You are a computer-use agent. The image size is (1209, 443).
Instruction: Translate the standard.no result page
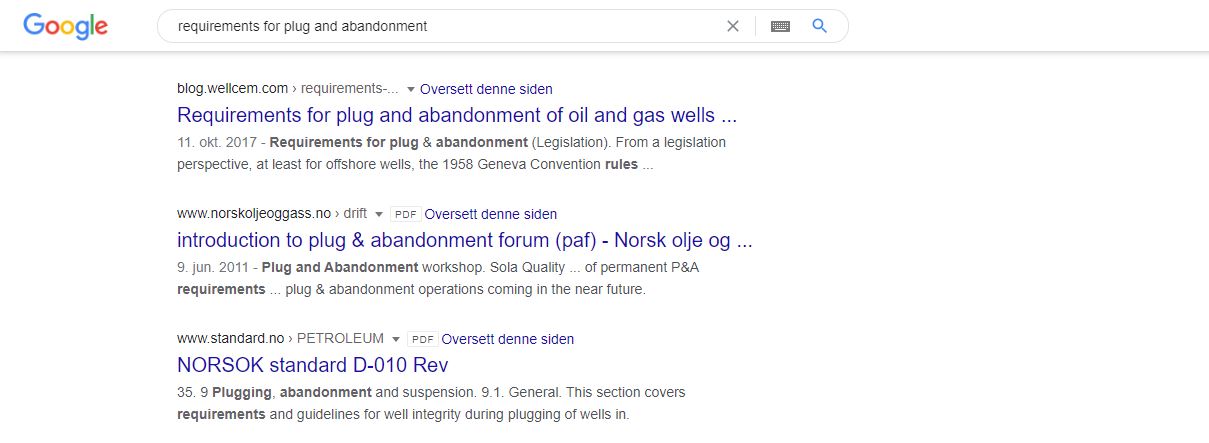point(508,339)
